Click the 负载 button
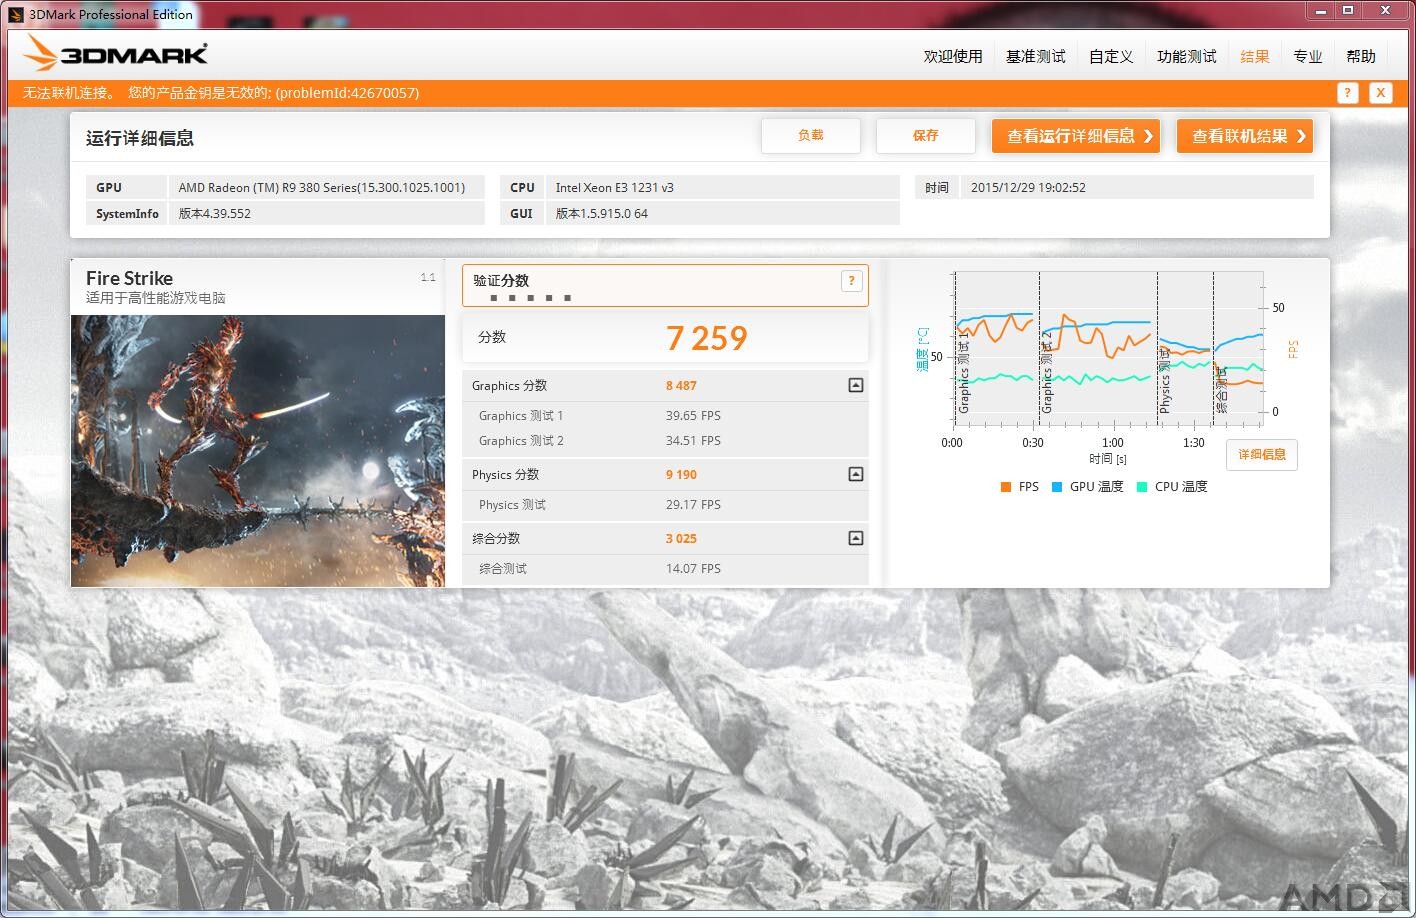Image resolution: width=1416 pixels, height=918 pixels. [811, 136]
